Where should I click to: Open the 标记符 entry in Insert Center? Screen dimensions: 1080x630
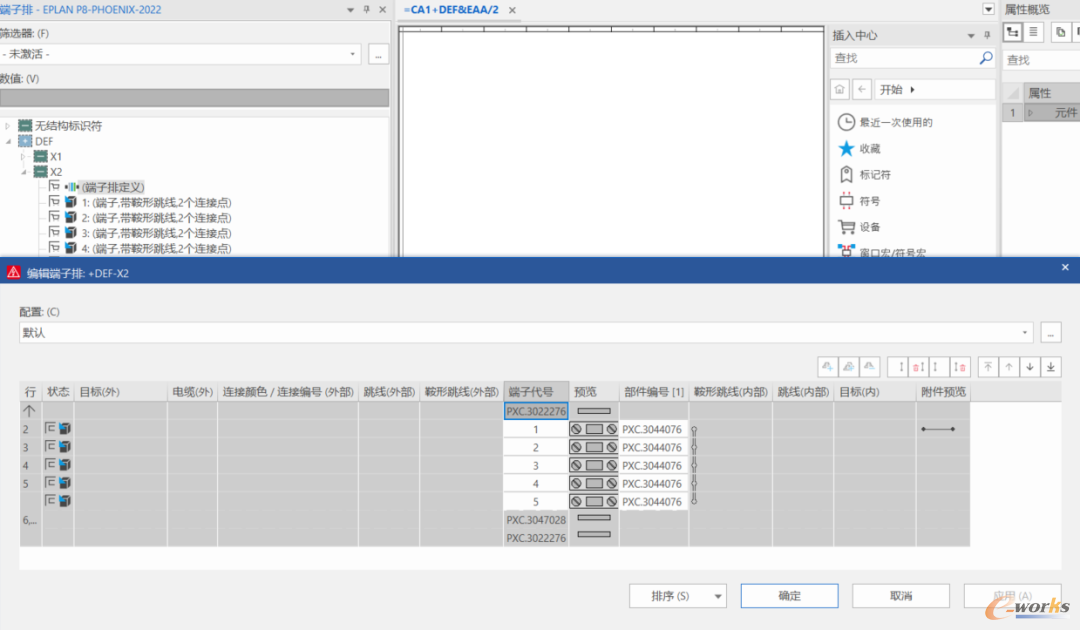(x=864, y=174)
